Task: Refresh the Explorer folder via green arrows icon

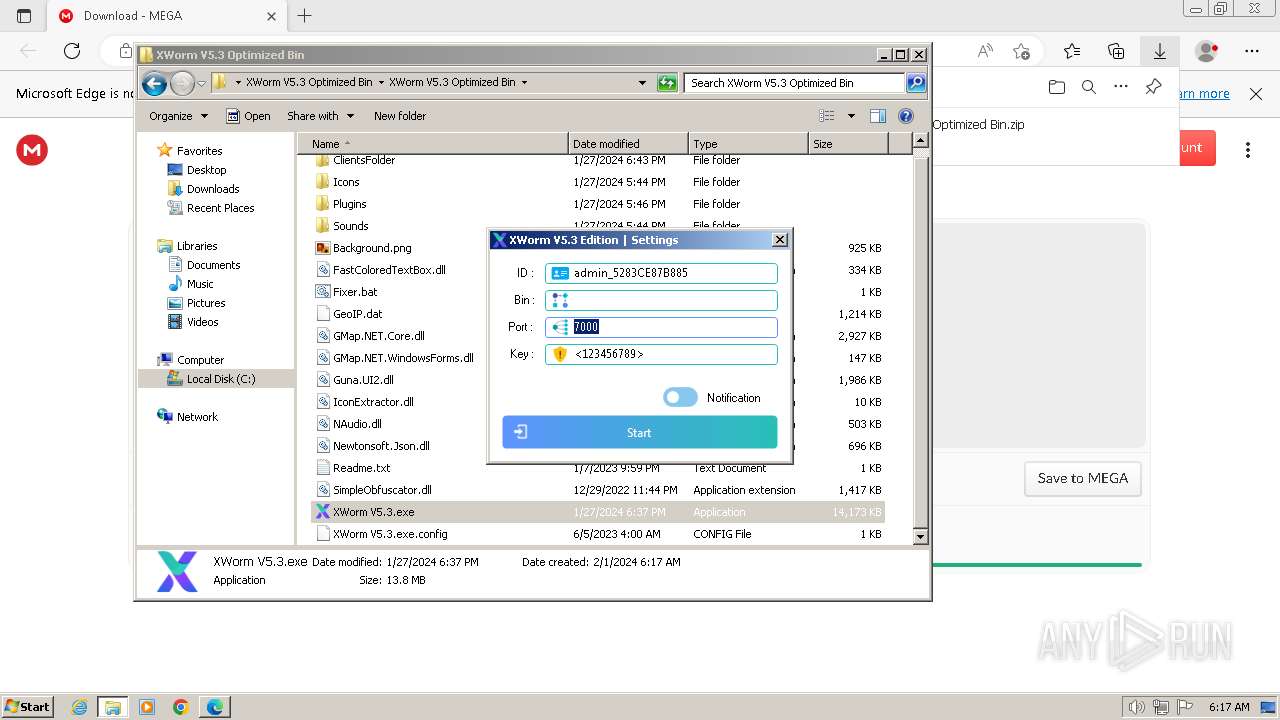Action: [x=667, y=83]
